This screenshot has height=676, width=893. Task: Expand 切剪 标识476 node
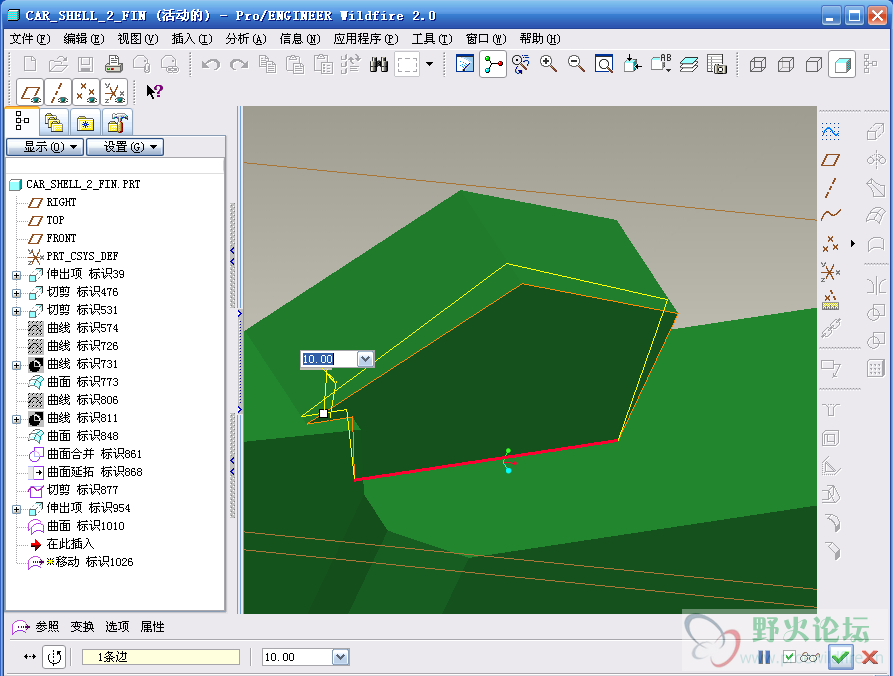17,293
